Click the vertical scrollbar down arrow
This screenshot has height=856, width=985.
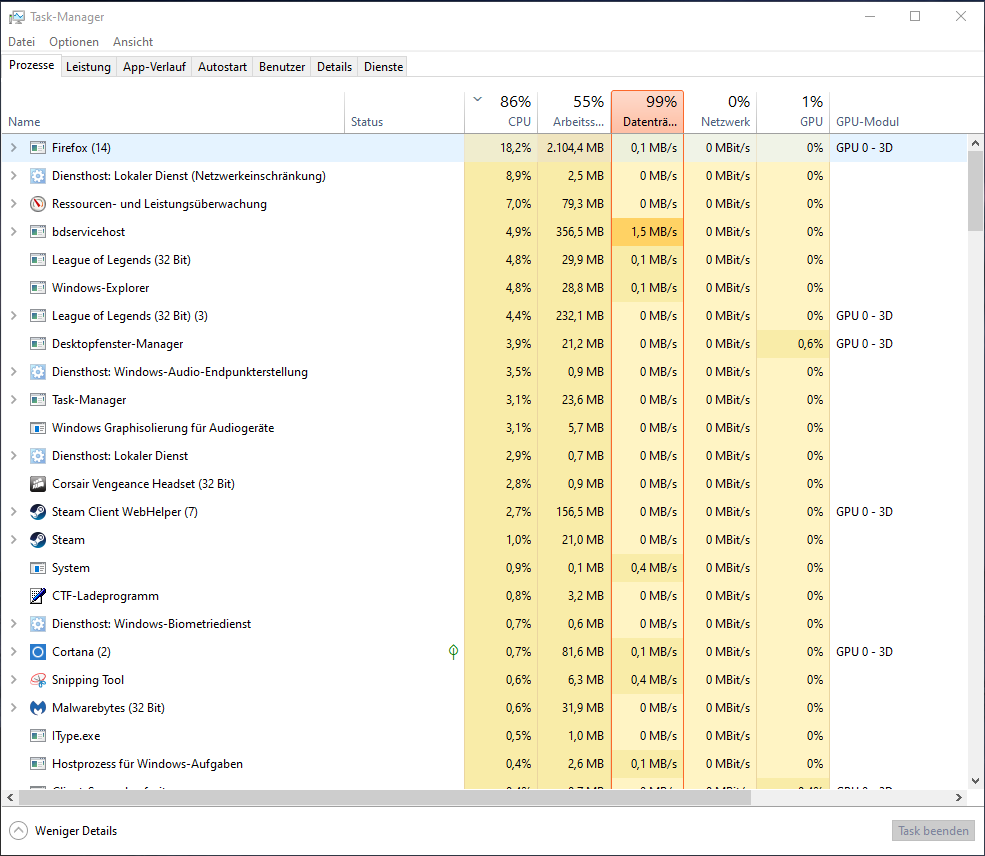tap(975, 781)
